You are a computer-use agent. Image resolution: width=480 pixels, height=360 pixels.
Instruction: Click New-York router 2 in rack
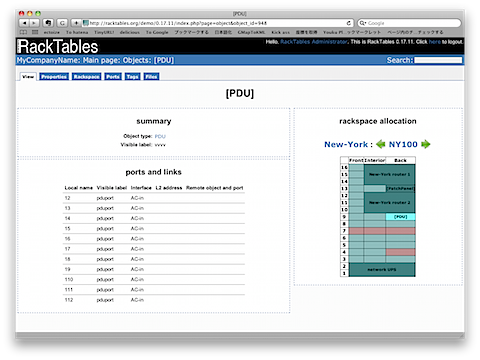[389, 203]
